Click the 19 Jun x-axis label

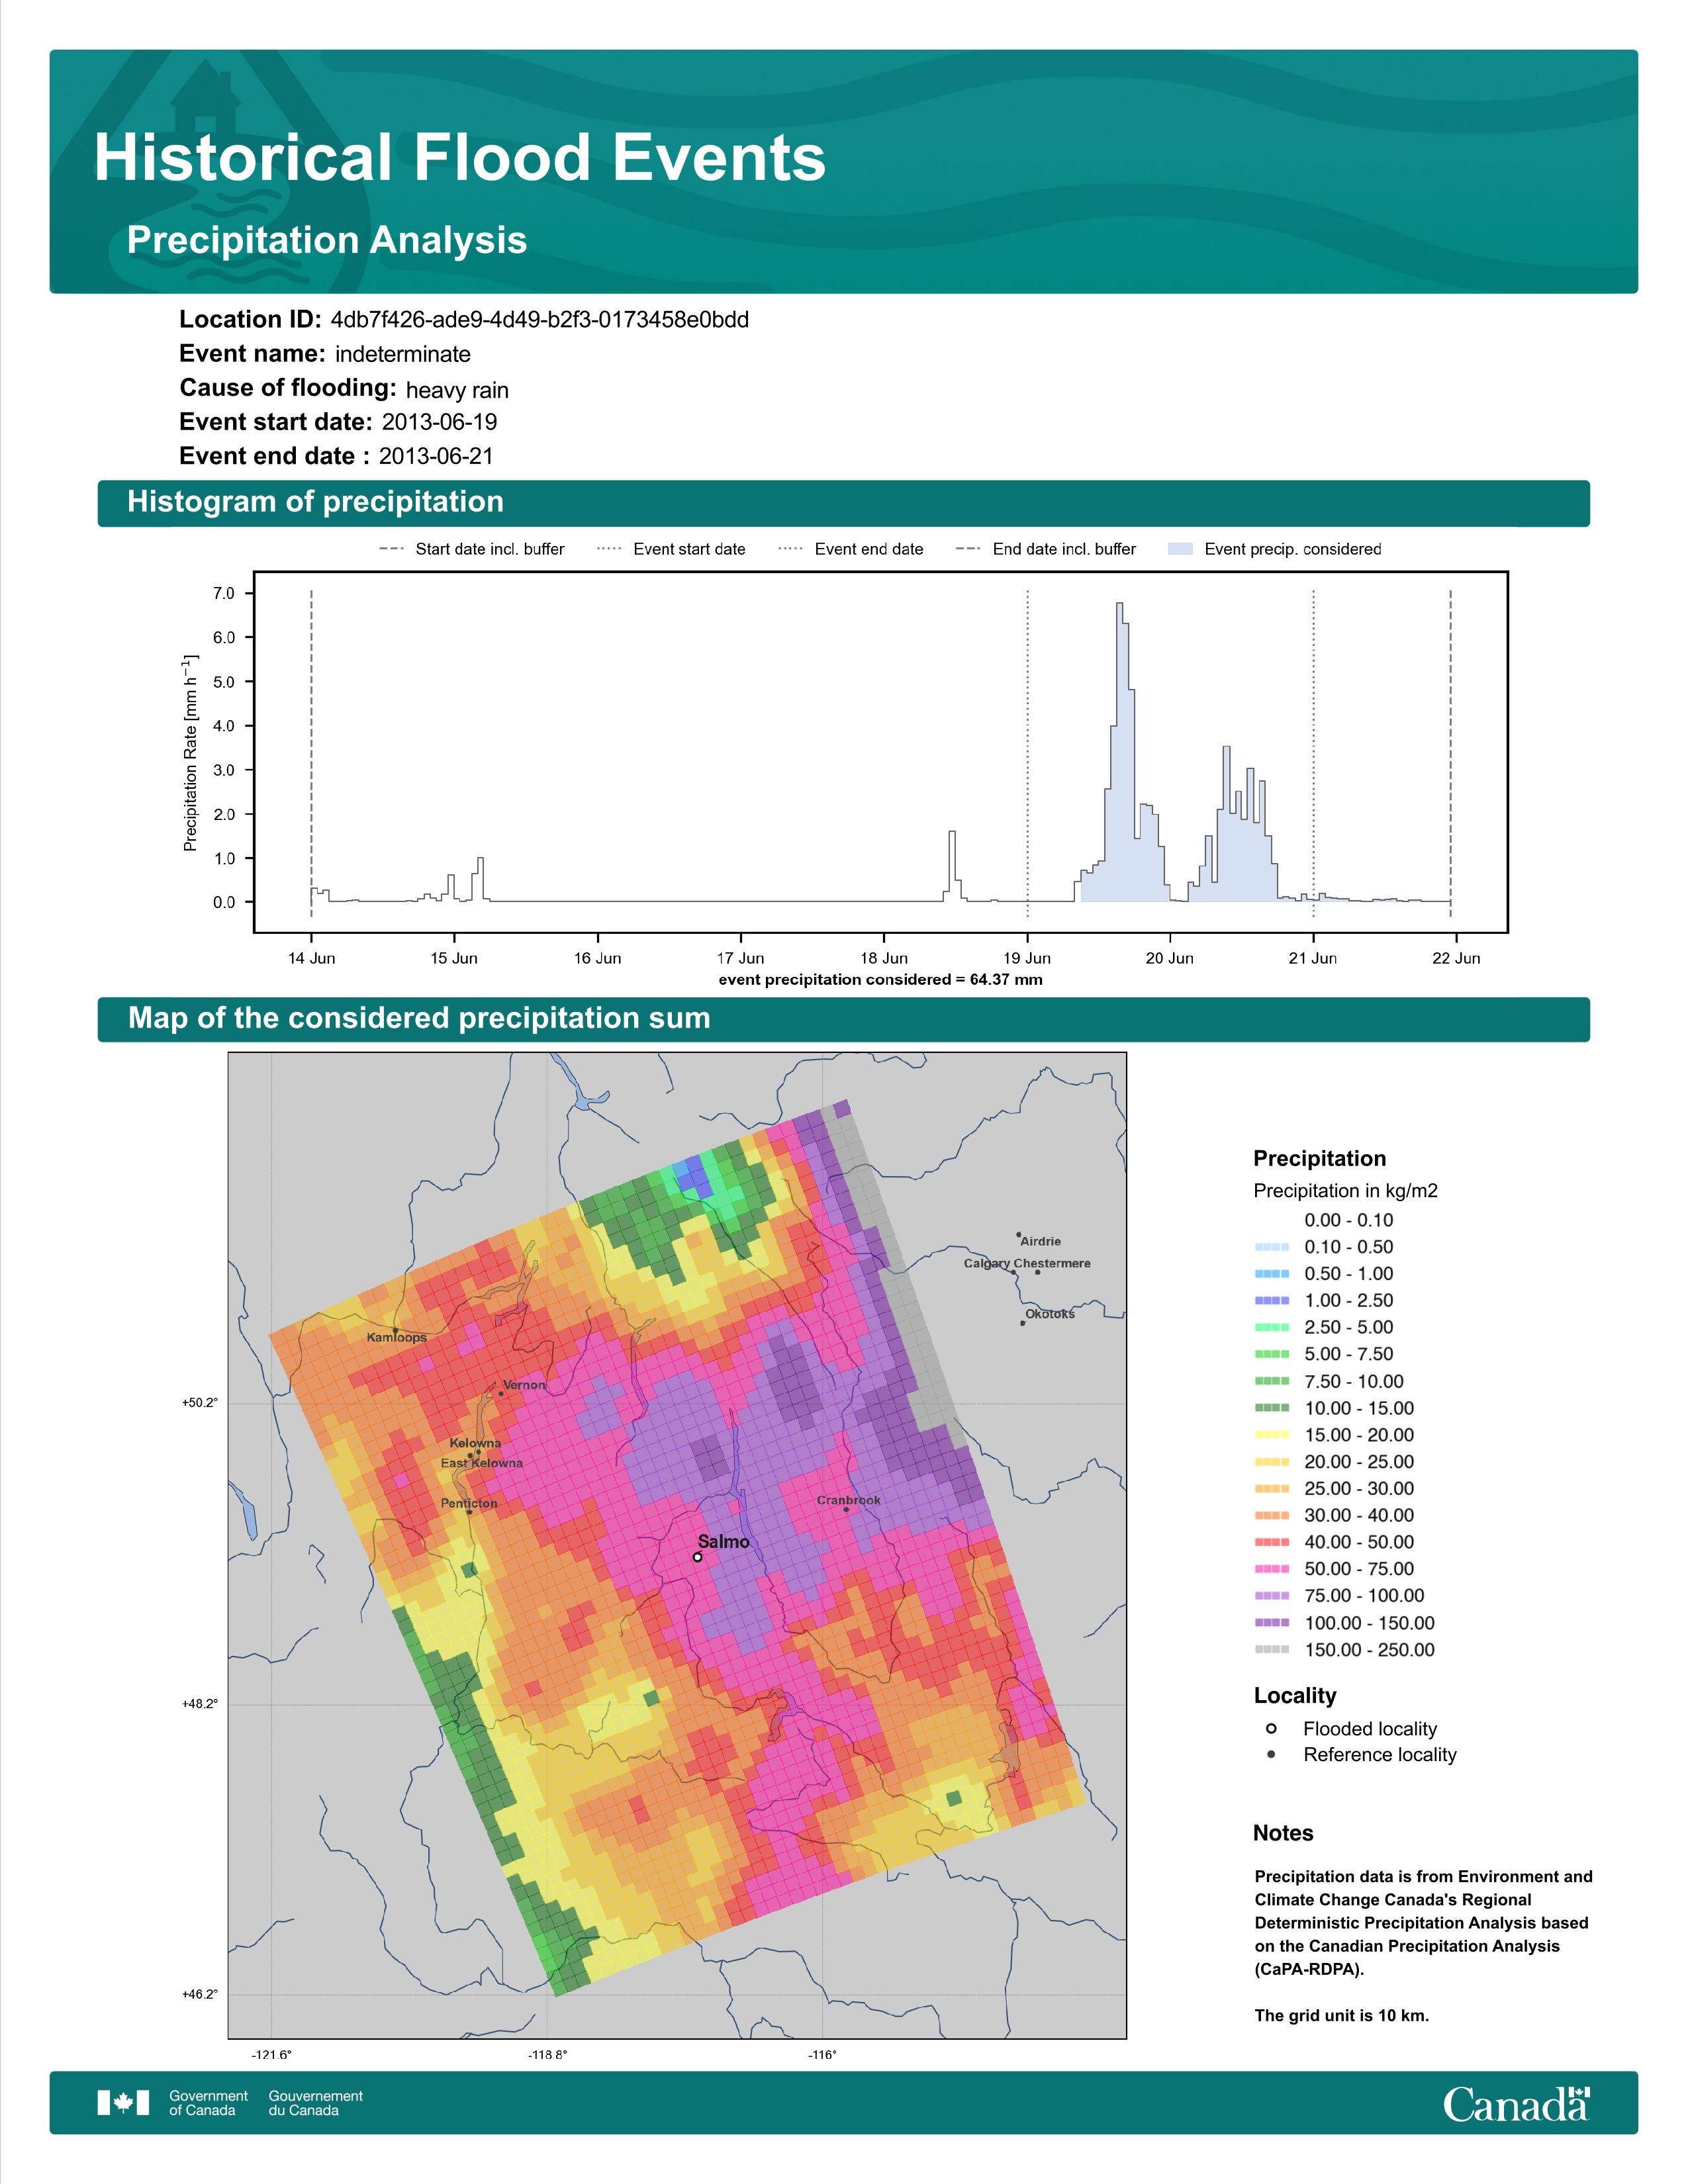click(x=1027, y=958)
